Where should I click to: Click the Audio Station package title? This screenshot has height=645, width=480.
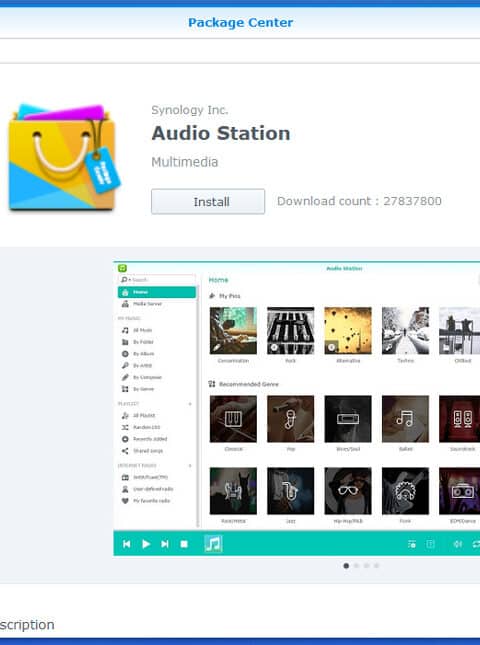click(221, 133)
